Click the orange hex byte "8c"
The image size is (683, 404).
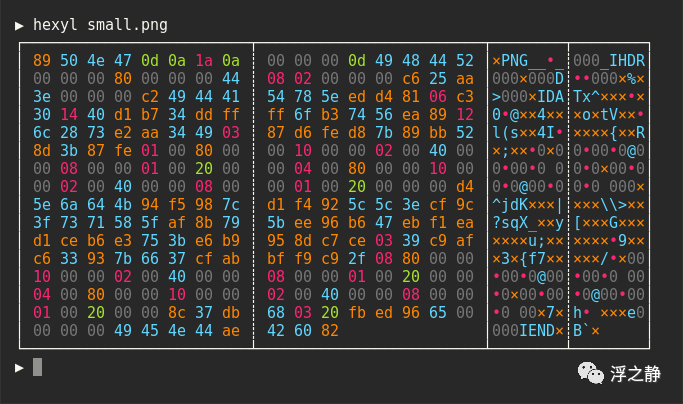(x=177, y=312)
